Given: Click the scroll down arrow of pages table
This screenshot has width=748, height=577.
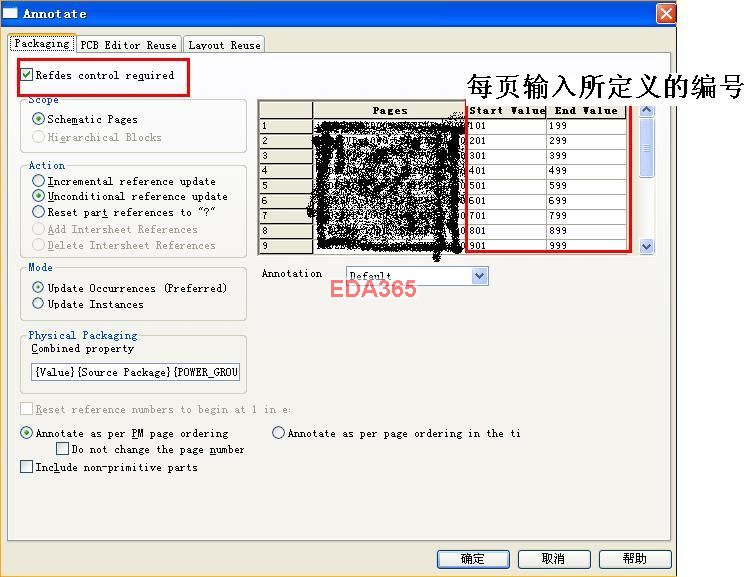Looking at the screenshot, I should (x=646, y=247).
